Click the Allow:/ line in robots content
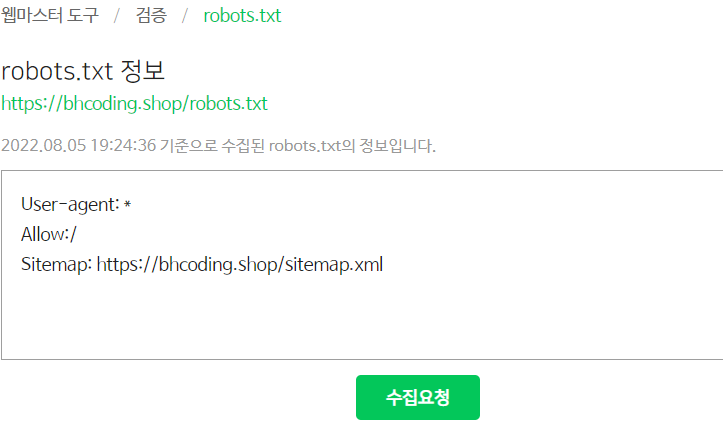The width and height of the screenshot is (723, 445). (x=49, y=234)
